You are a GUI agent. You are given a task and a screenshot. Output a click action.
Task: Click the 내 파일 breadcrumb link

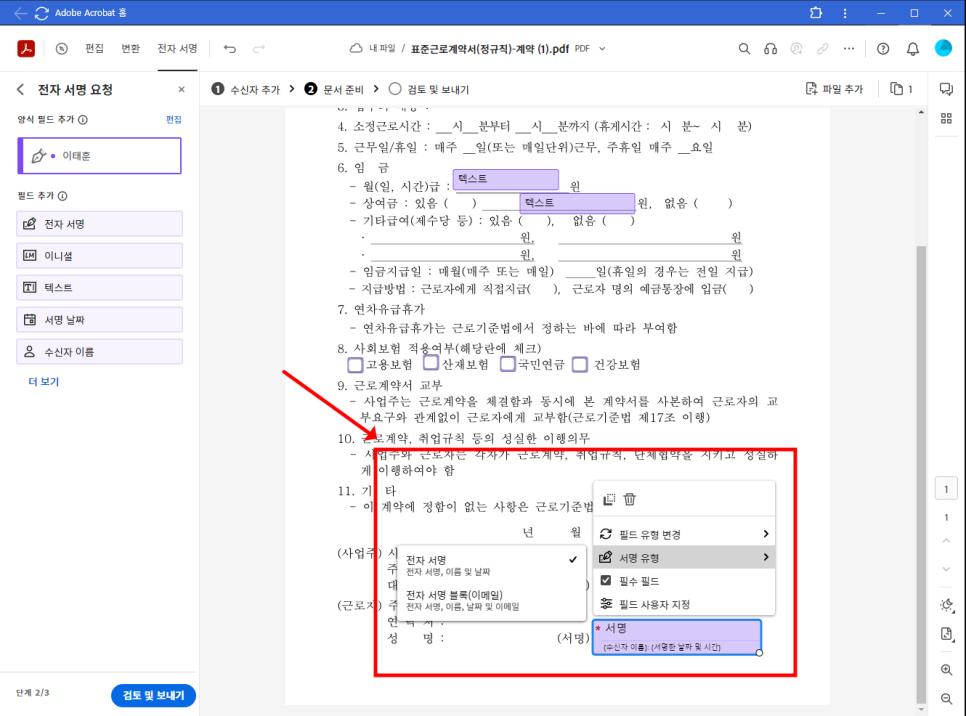(382, 49)
